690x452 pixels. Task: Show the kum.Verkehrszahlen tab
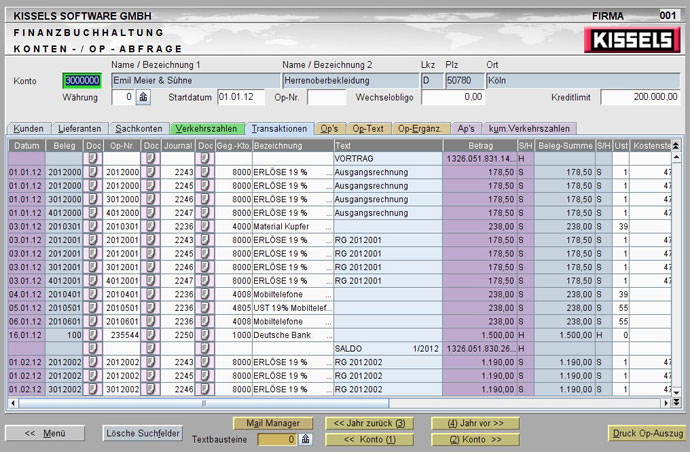click(x=529, y=129)
